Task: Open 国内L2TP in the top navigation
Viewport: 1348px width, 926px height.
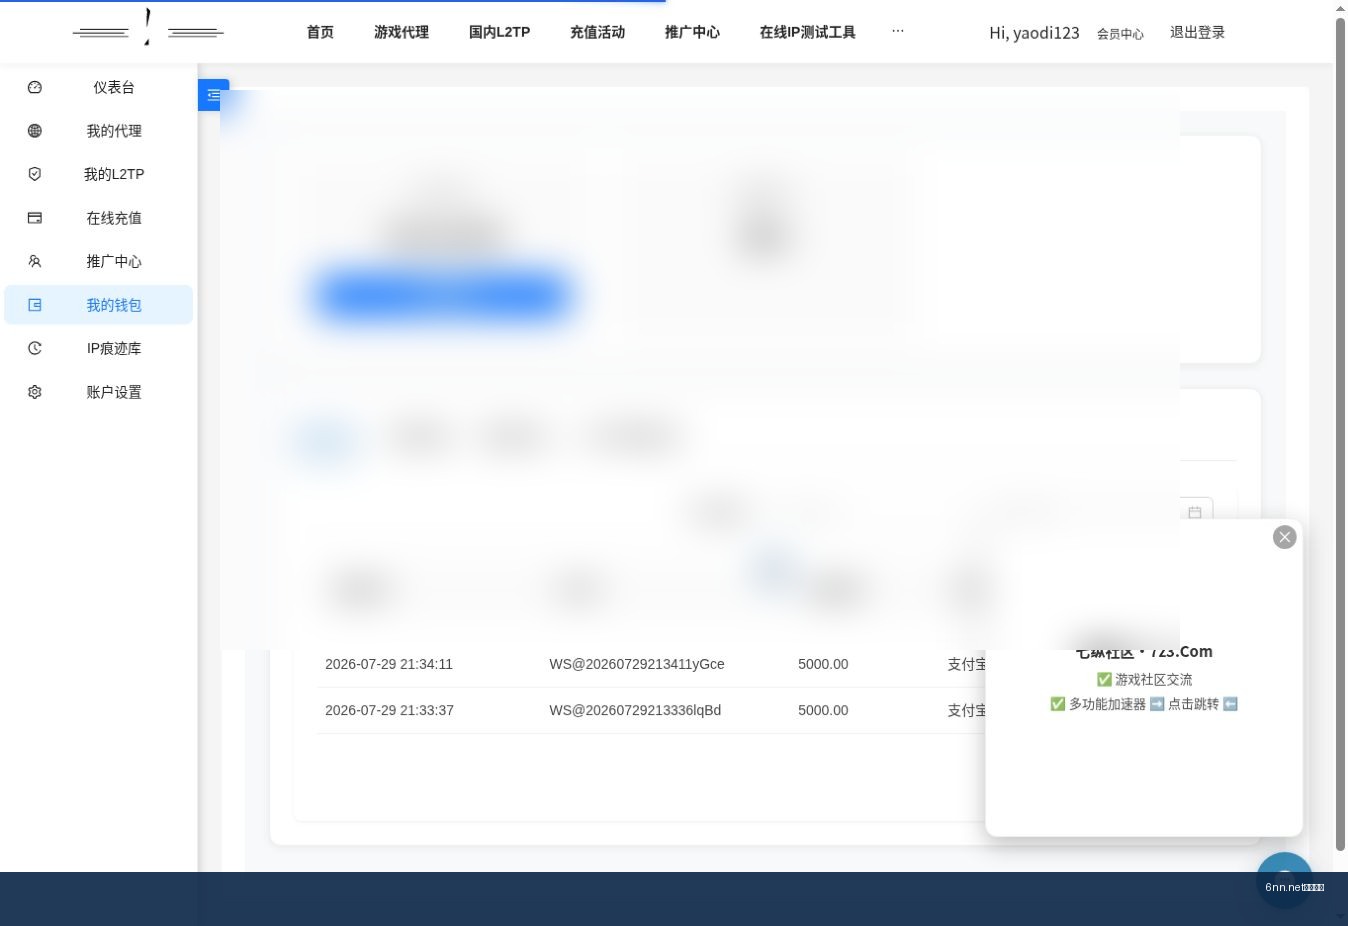Action: point(499,32)
